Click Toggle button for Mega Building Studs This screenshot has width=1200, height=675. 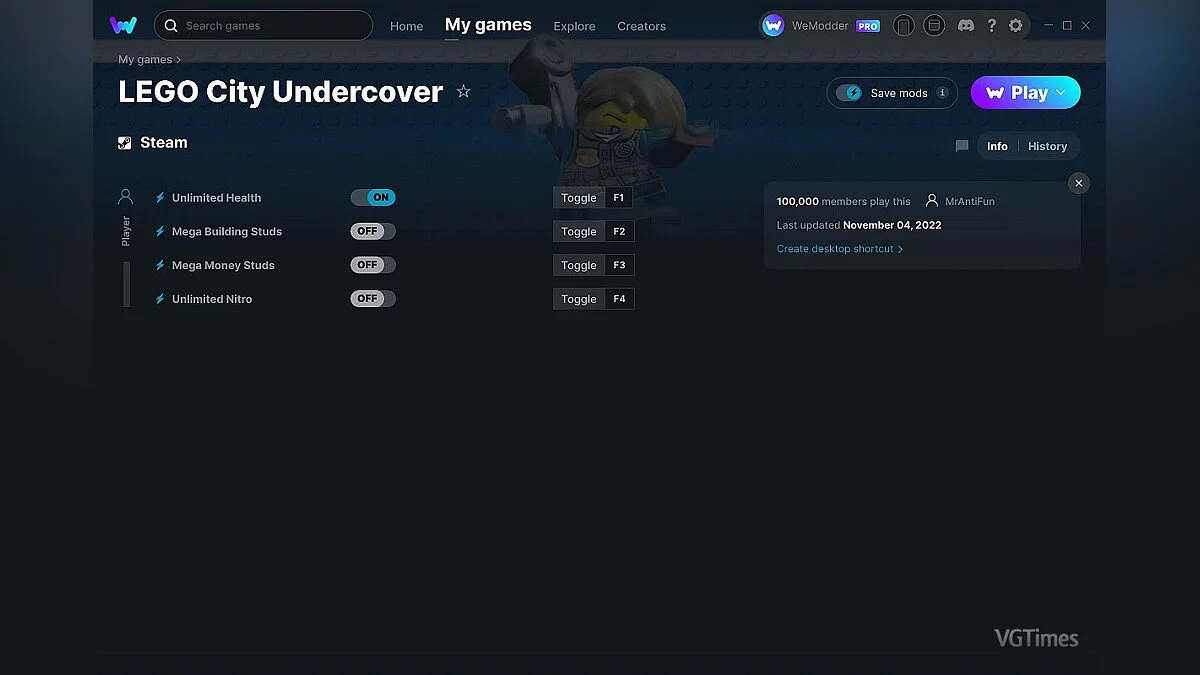pyautogui.click(x=578, y=232)
